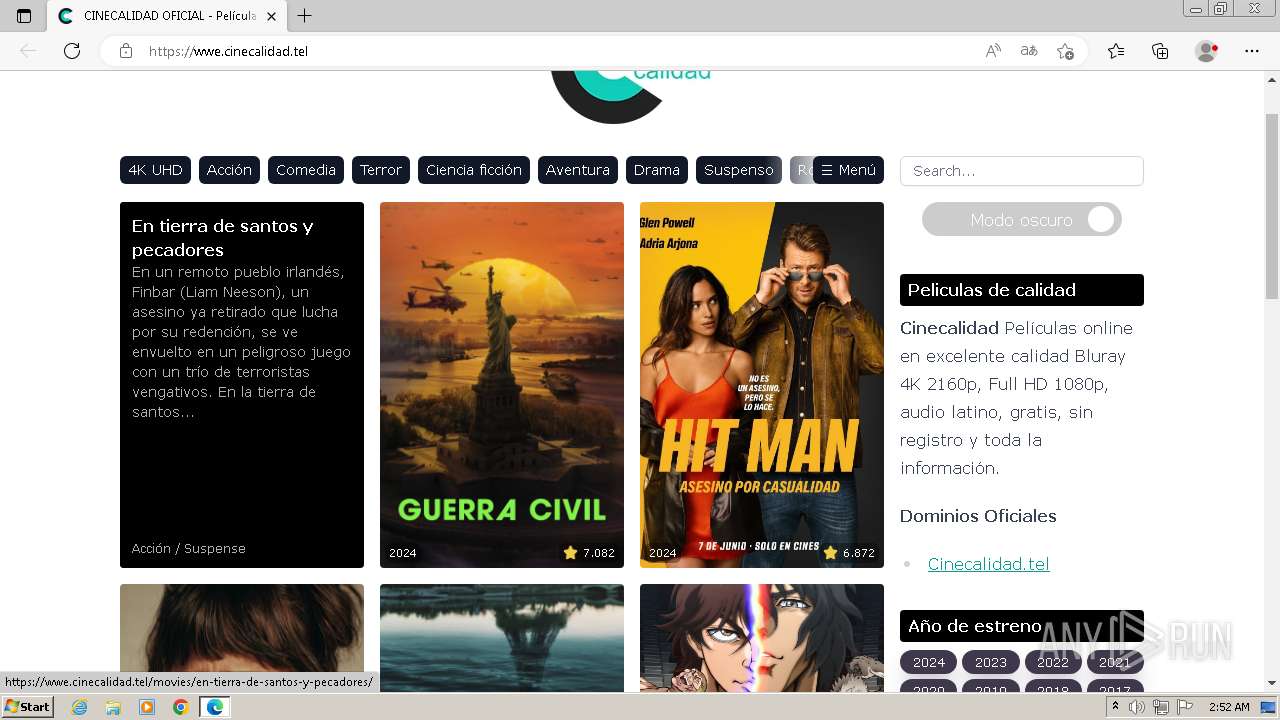Refresh the current page
1280x720 pixels.
click(x=72, y=51)
